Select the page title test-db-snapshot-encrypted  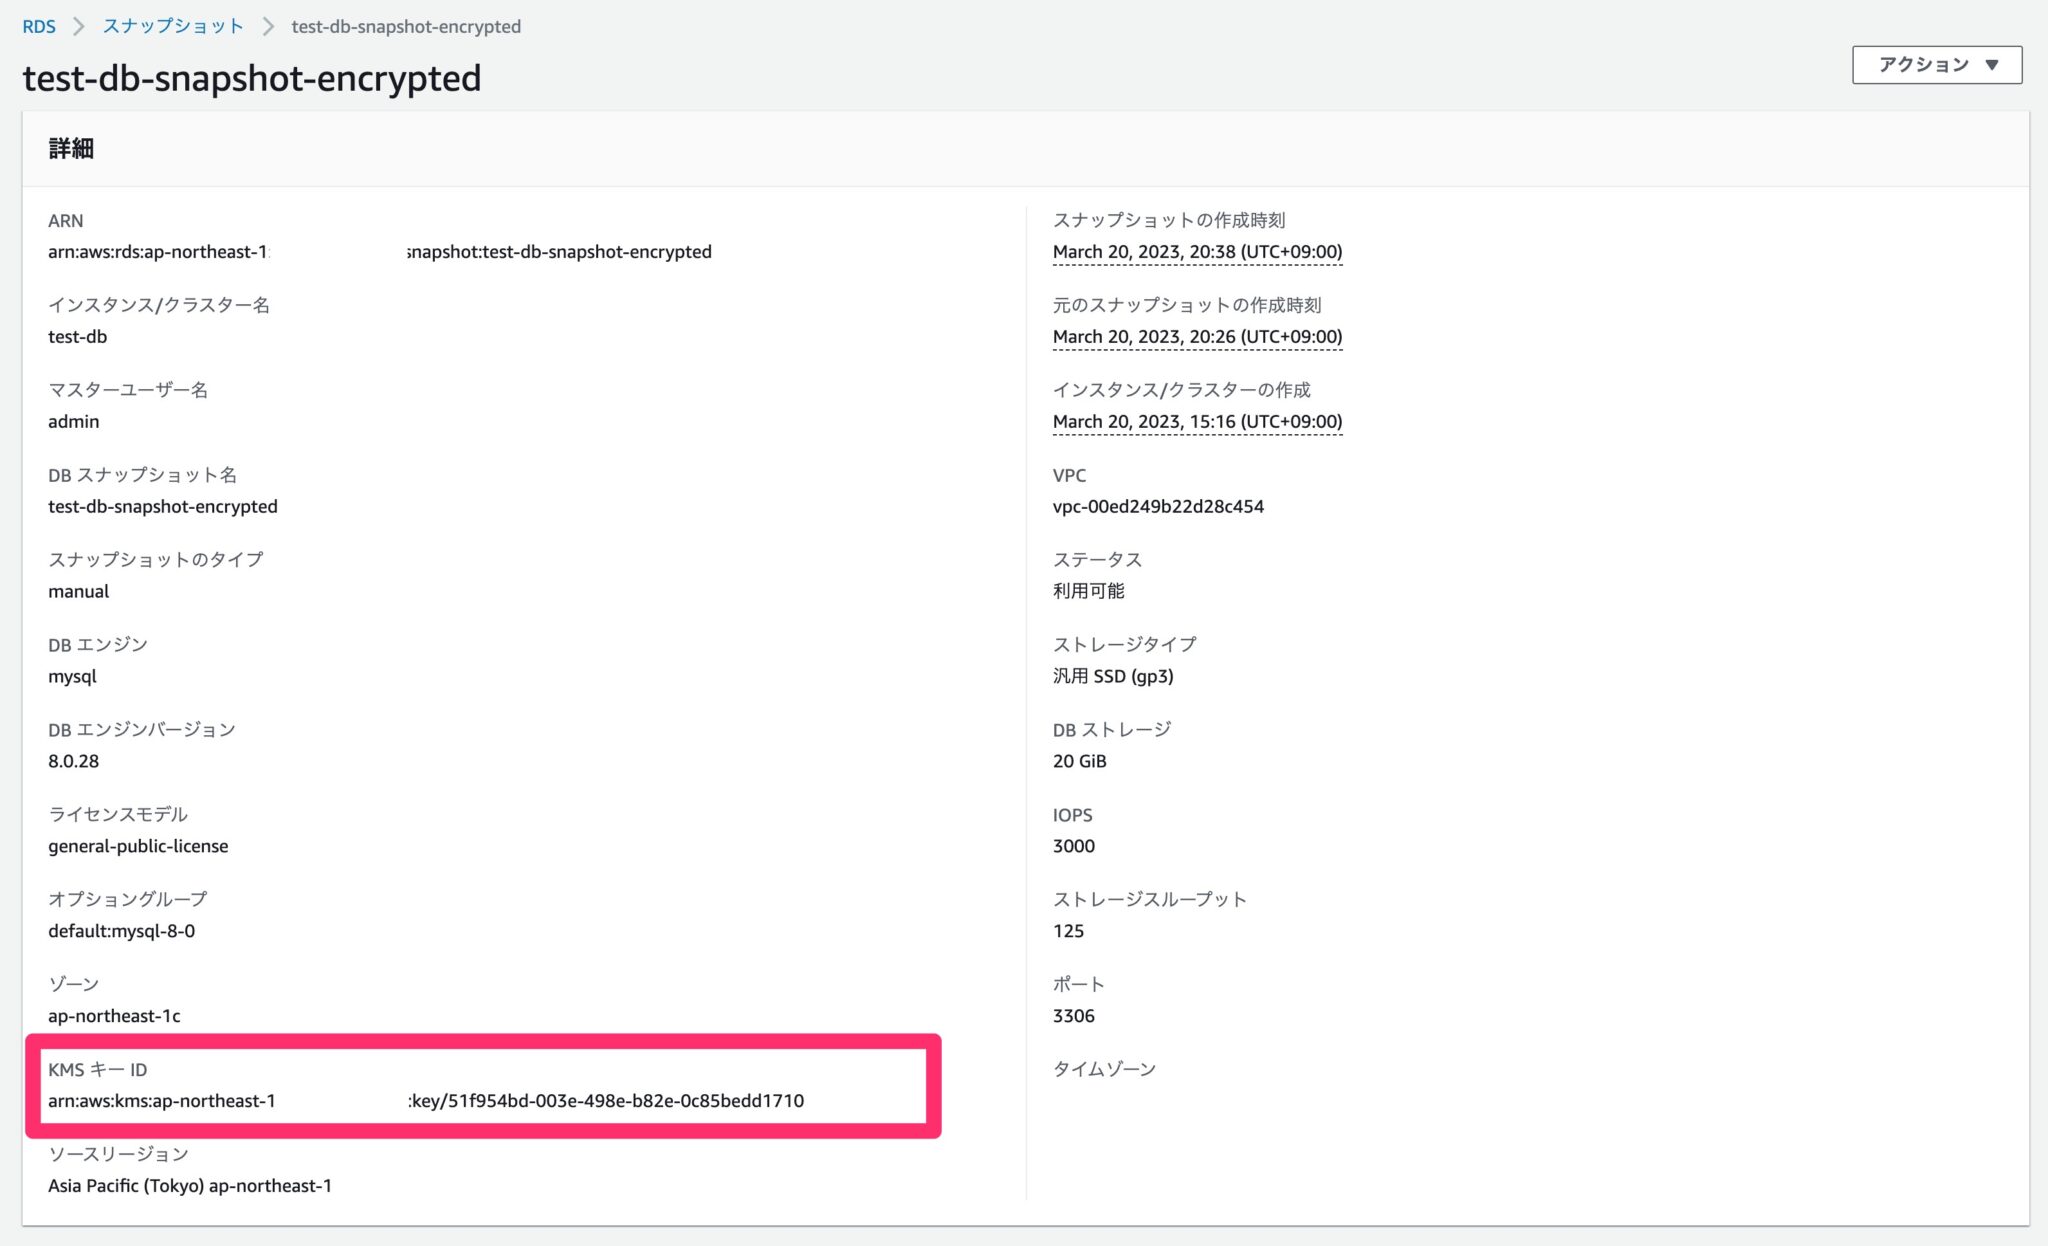252,78
